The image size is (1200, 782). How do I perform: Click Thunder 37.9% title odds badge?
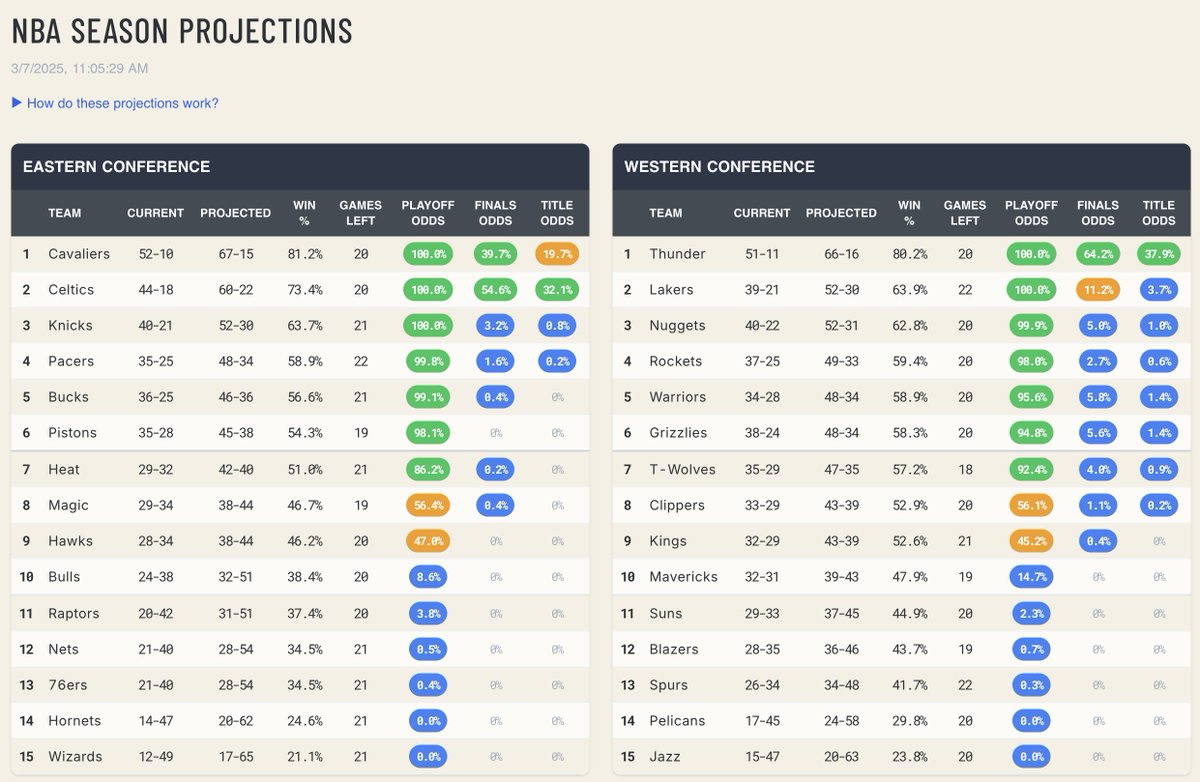[x=1159, y=254]
